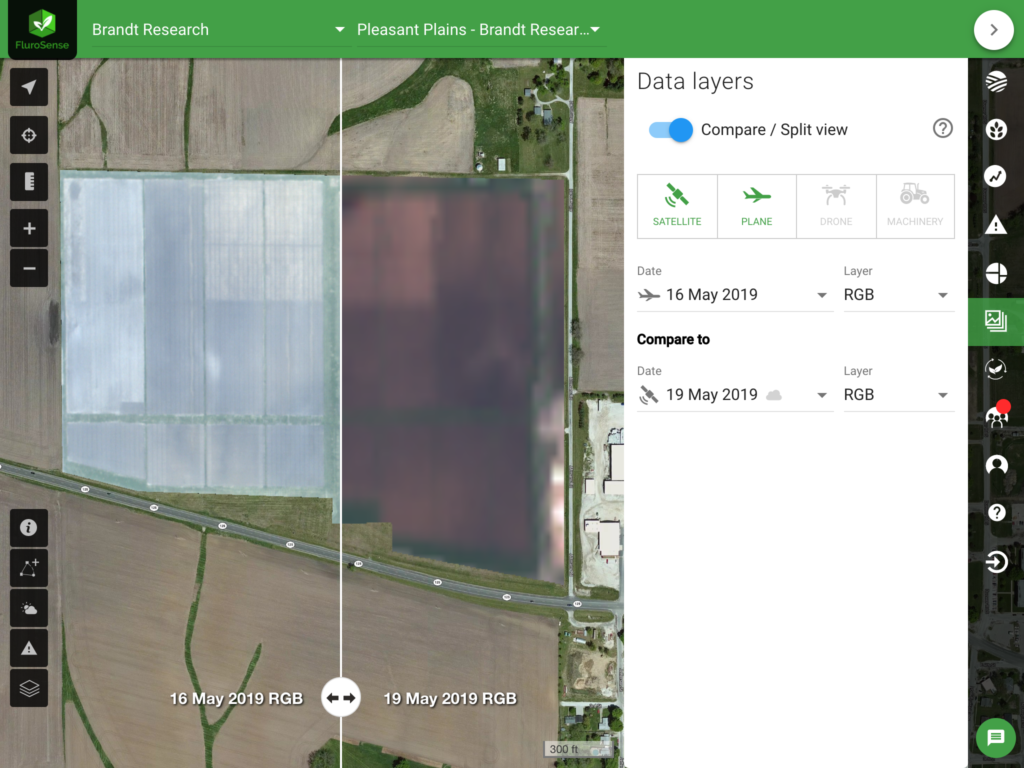1024x768 pixels.
Task: Select the Machinery data source tab
Action: (x=915, y=206)
